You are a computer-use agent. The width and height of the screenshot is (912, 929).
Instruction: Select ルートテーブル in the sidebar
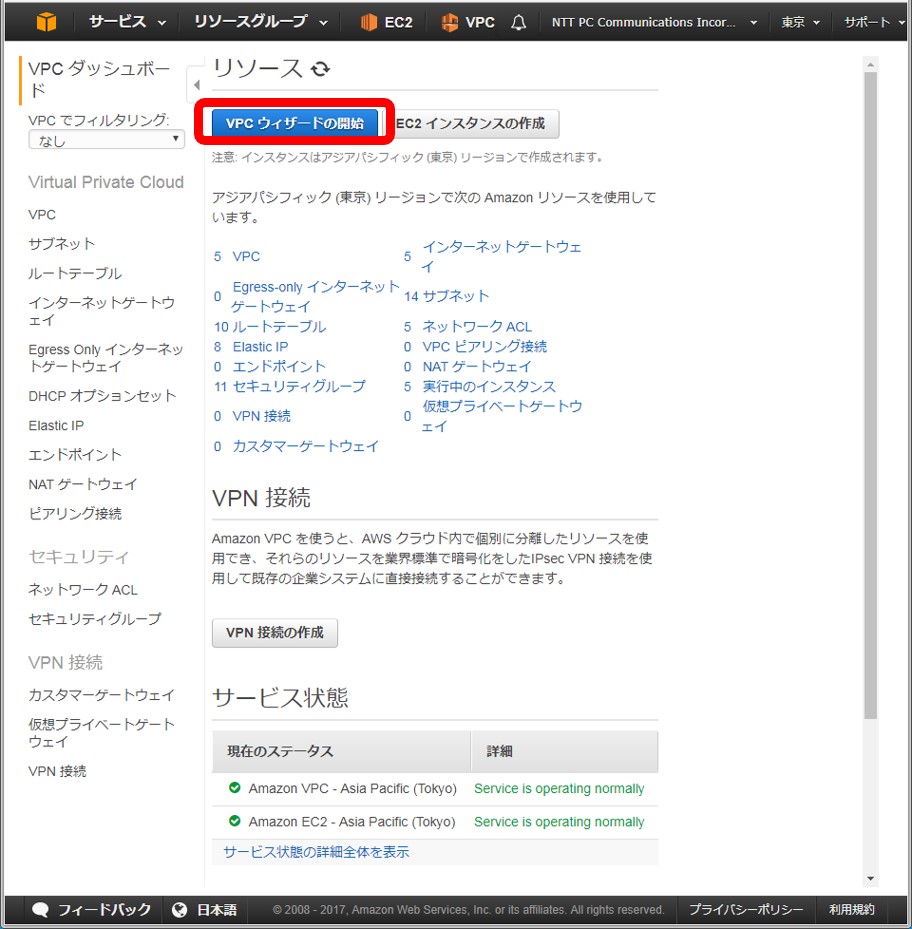(75, 273)
